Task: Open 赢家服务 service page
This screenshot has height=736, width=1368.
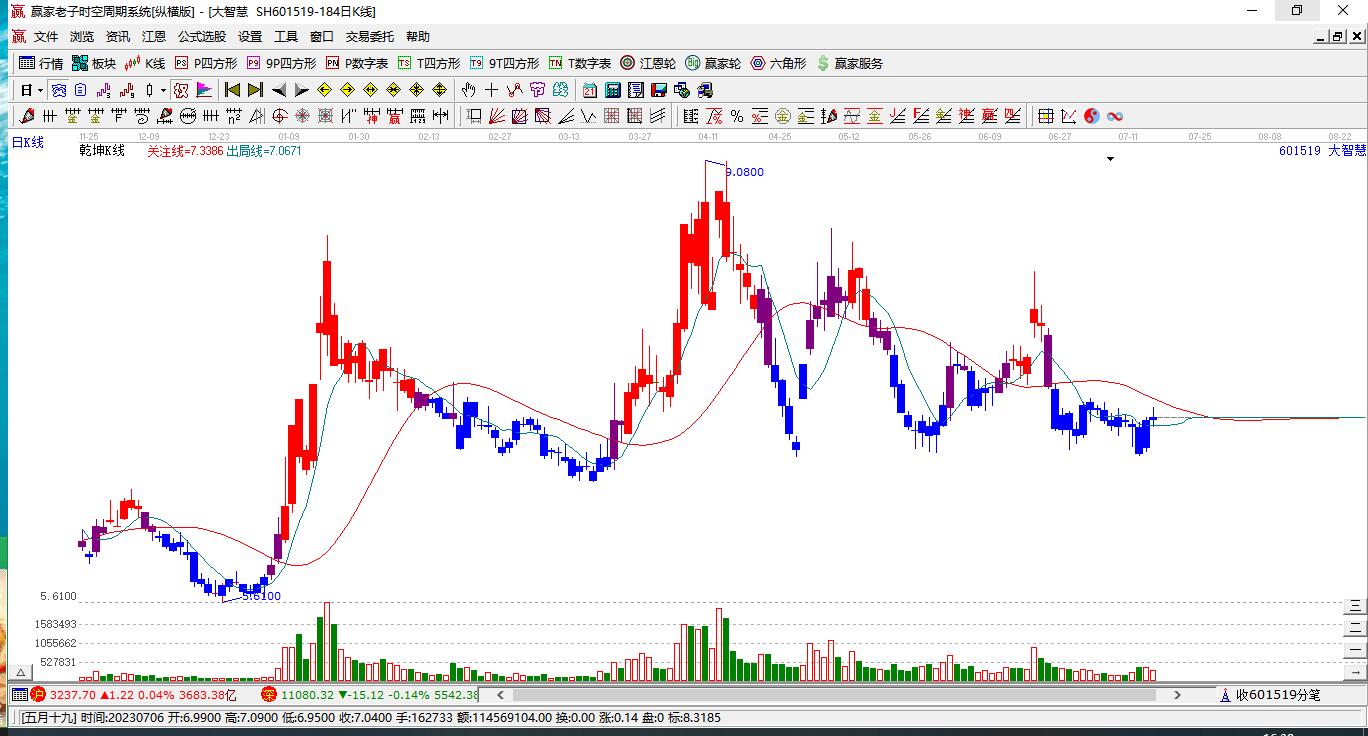Action: pyautogui.click(x=850, y=63)
